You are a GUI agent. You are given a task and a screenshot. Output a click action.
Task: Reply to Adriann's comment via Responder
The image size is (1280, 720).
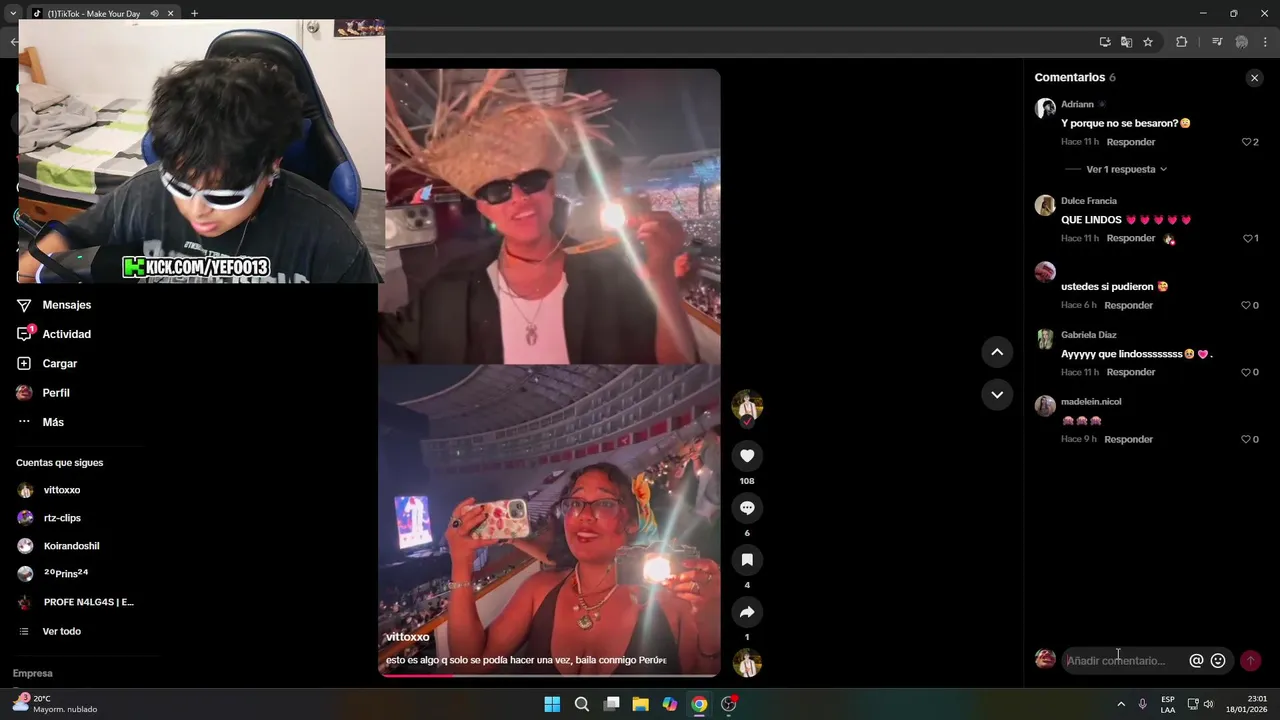click(x=1131, y=142)
